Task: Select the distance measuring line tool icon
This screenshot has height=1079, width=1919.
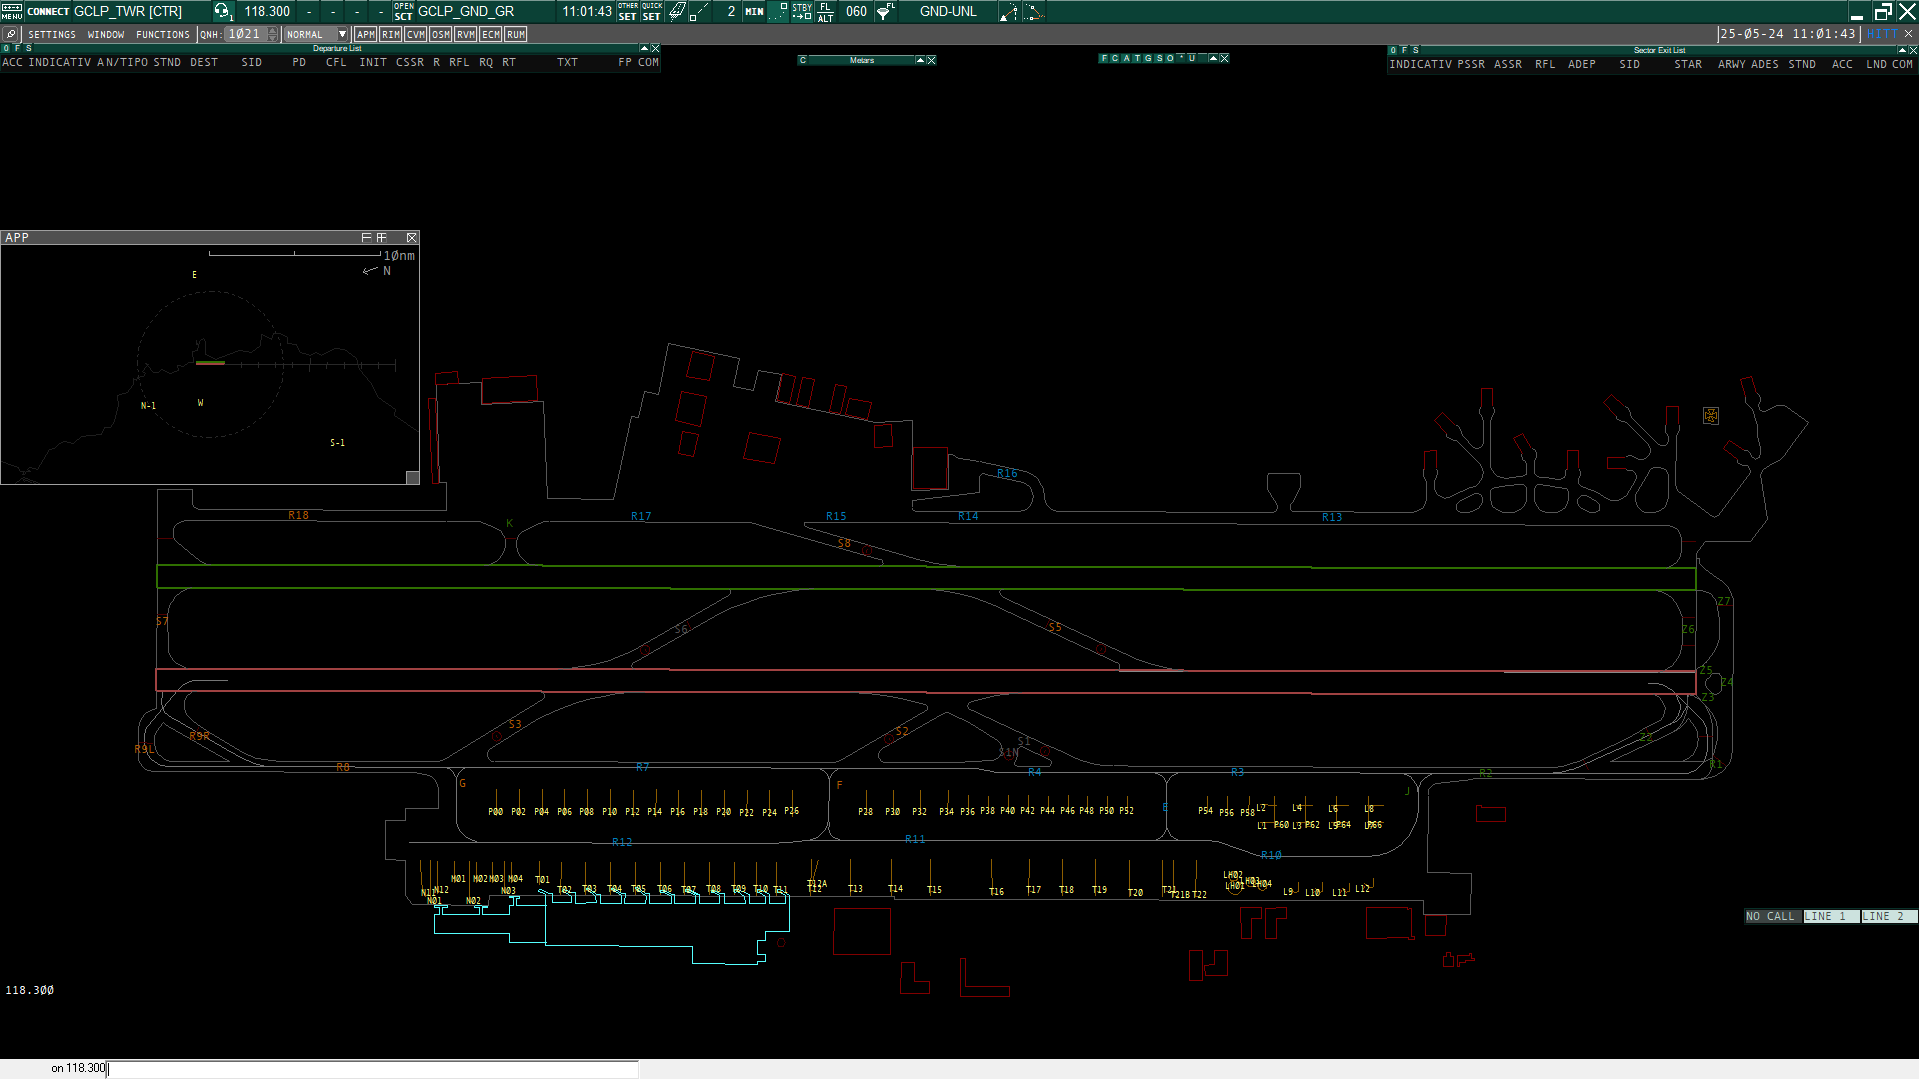Action: (699, 11)
